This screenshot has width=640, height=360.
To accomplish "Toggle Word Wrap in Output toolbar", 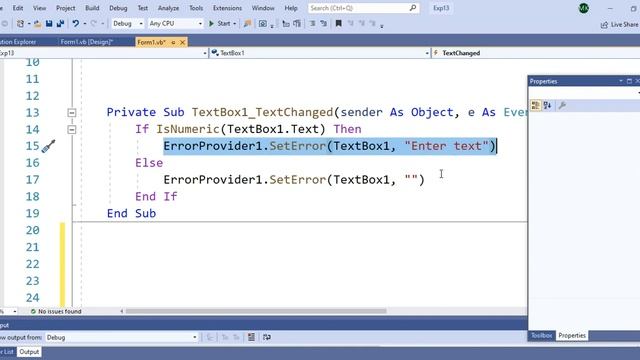I will pos(267,337).
